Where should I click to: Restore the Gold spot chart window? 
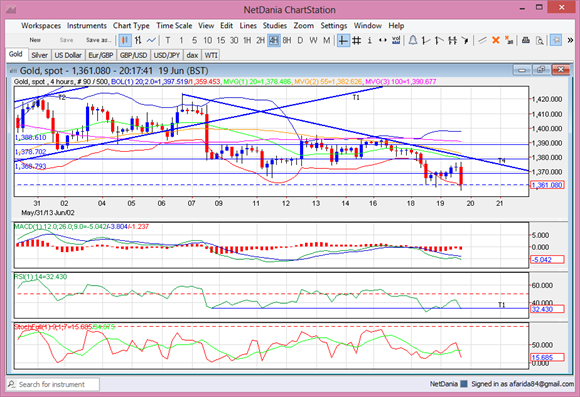pos(541,70)
